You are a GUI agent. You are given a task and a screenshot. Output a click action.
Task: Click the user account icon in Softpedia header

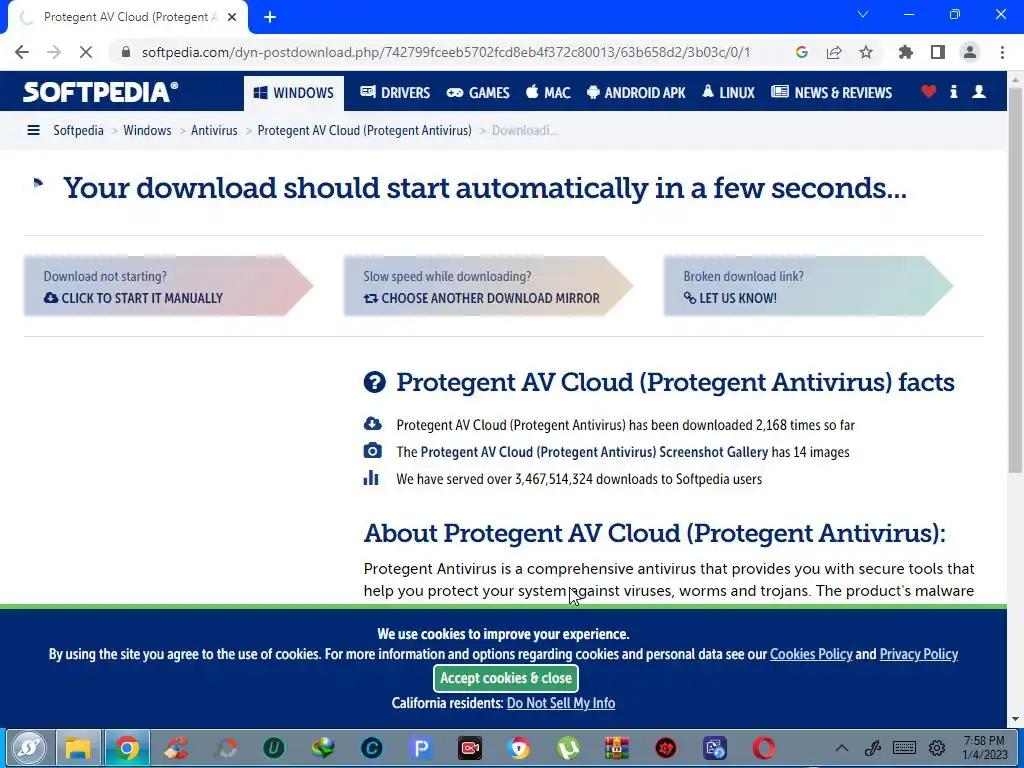pos(979,92)
